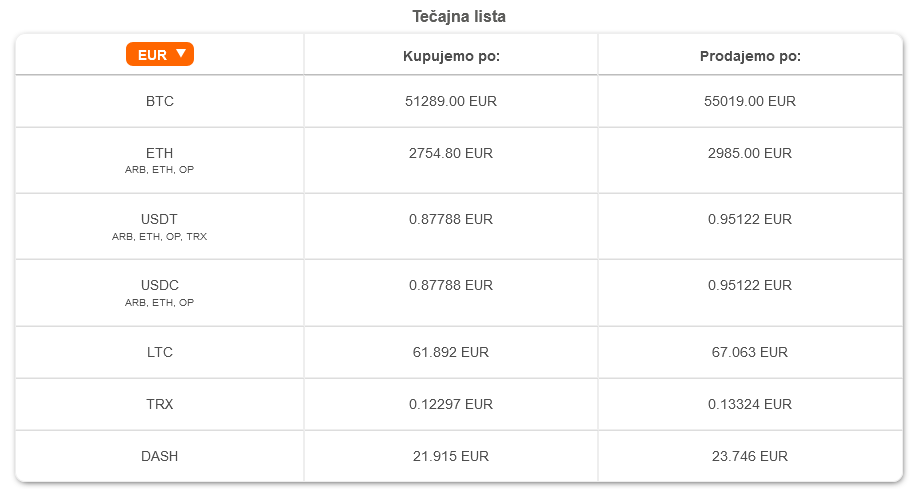
Task: Select the USDT currency name
Action: 159,220
